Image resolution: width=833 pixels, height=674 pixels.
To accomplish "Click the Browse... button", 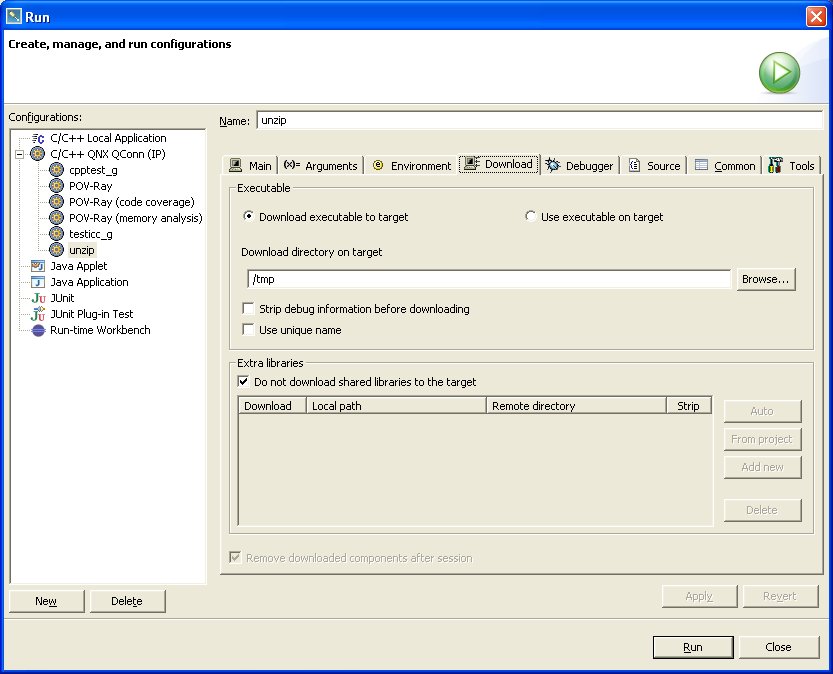I will 766,279.
